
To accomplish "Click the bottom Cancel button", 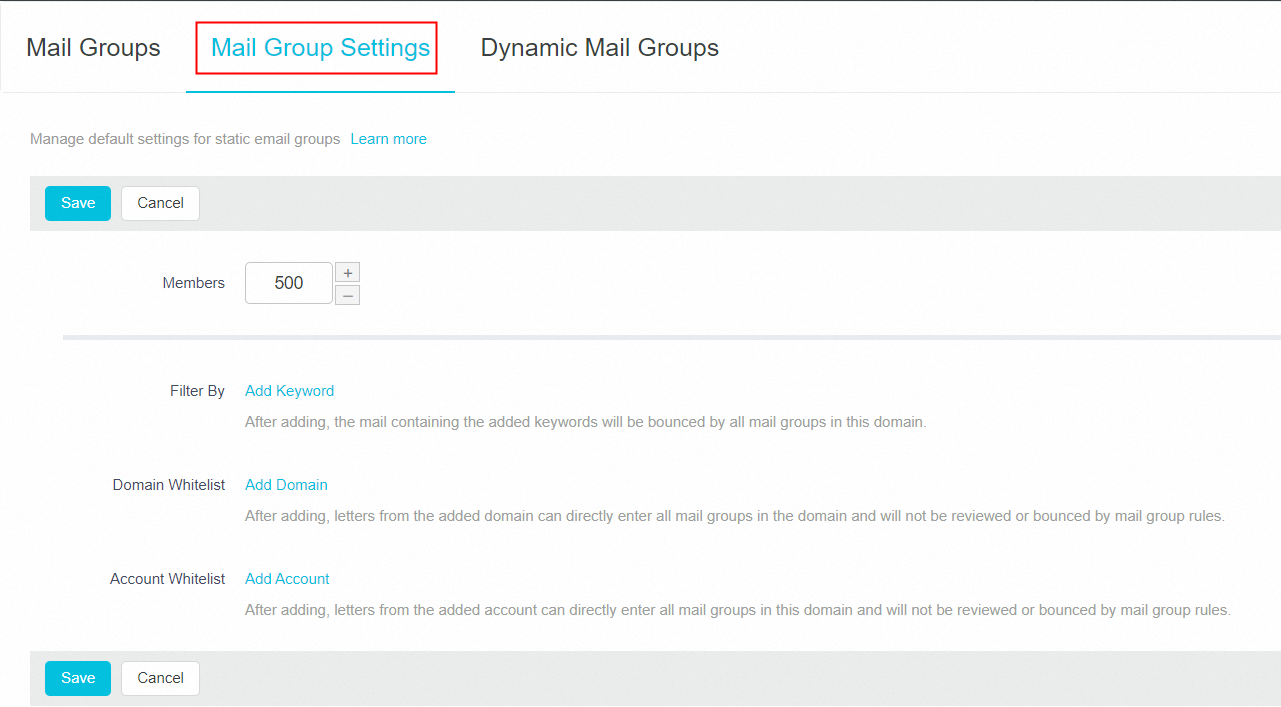I will (x=160, y=678).
